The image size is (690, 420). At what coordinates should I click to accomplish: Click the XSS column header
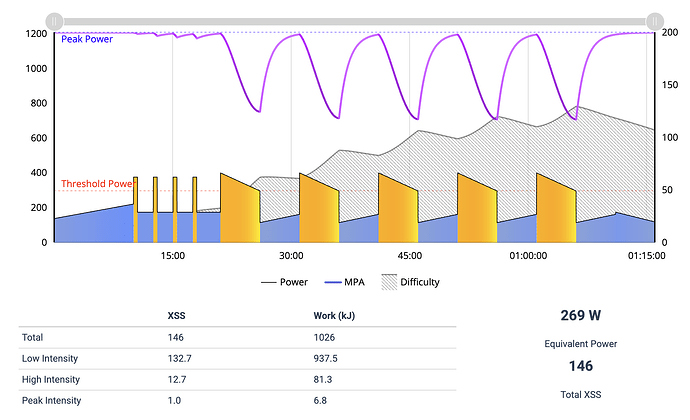(178, 316)
